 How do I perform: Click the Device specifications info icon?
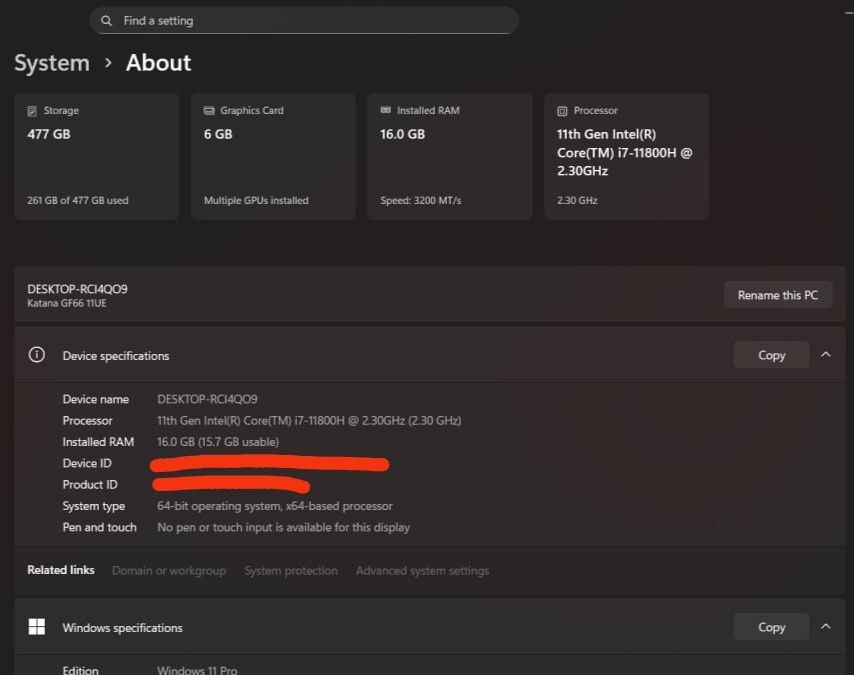point(36,355)
